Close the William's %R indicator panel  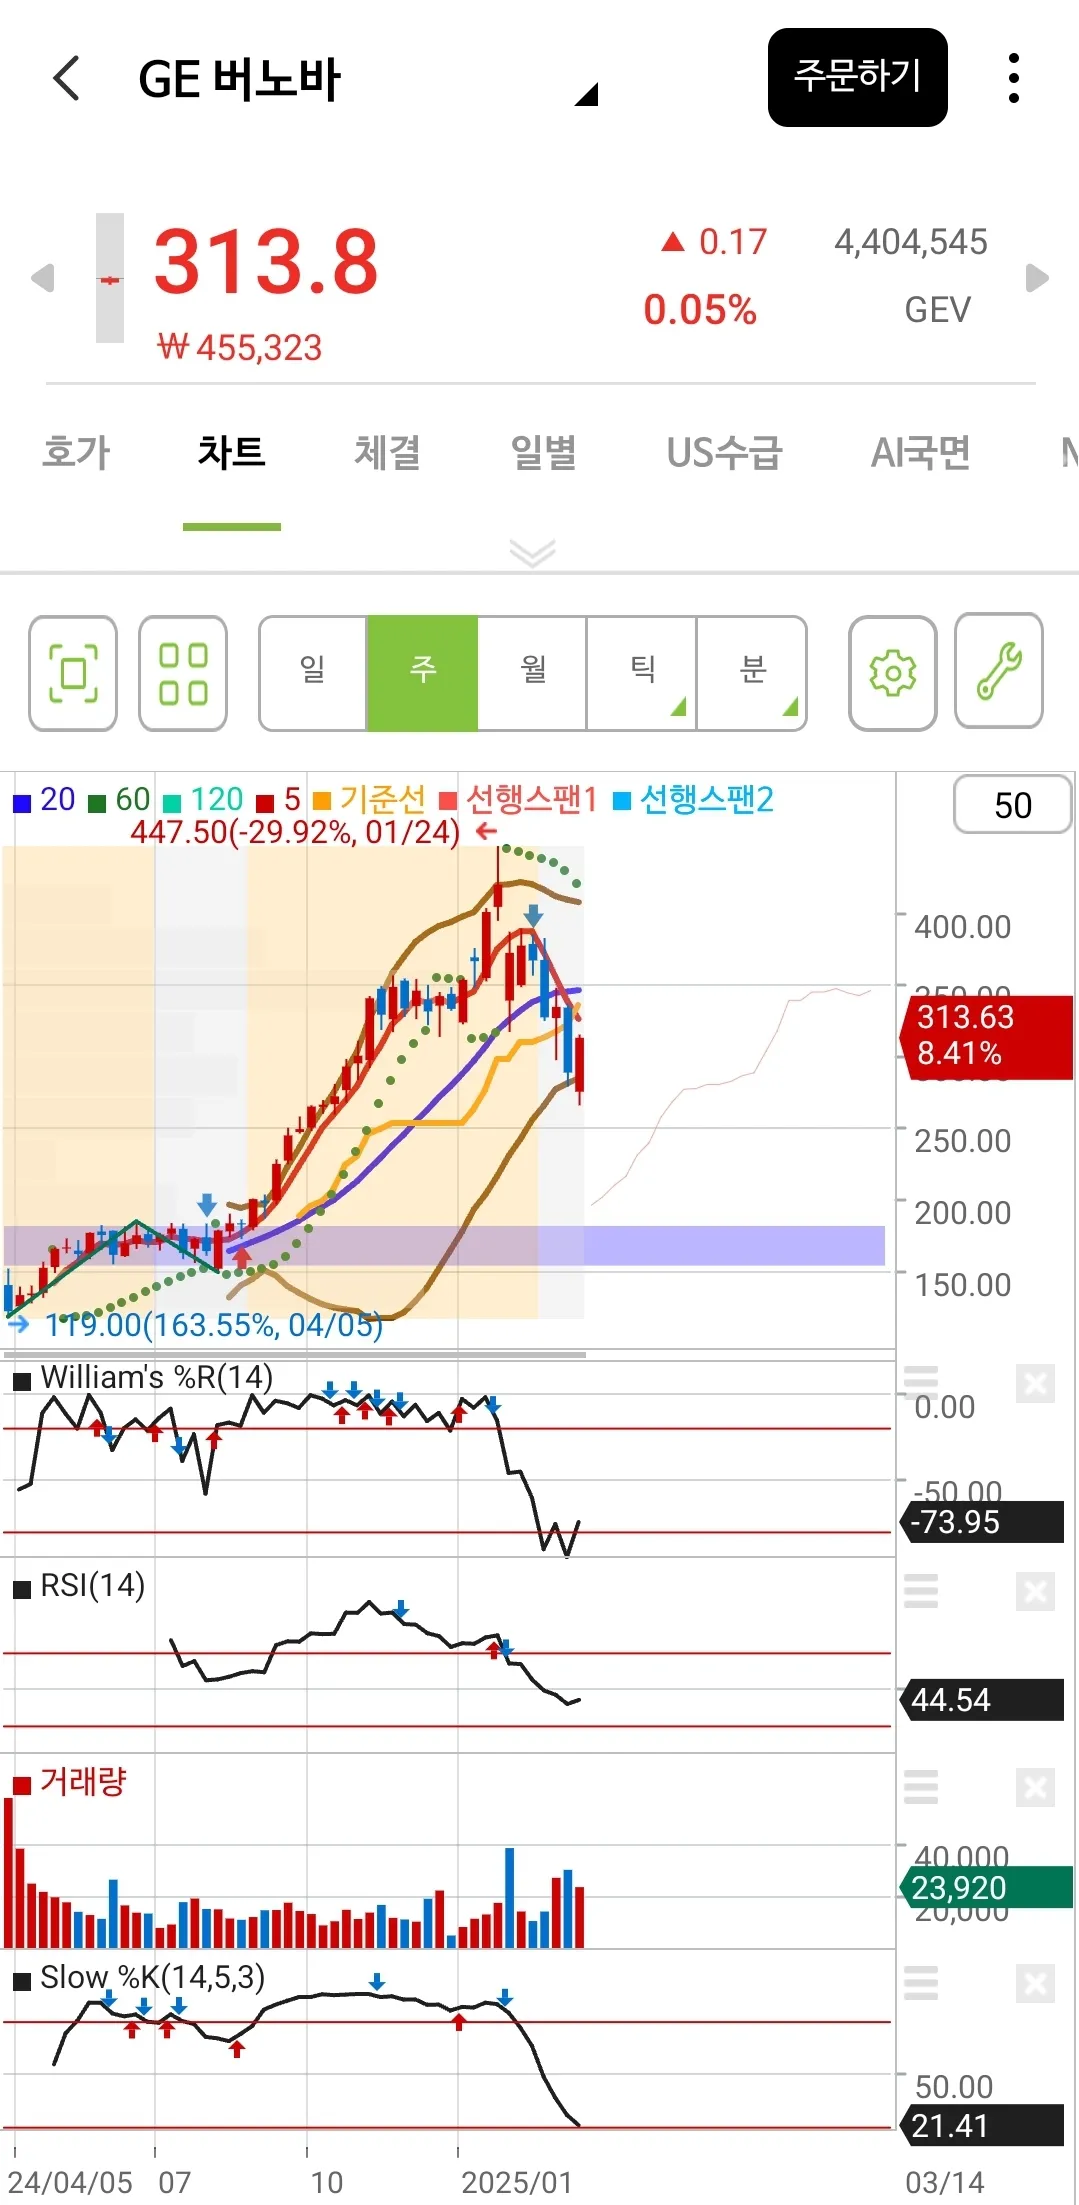click(x=1035, y=1384)
